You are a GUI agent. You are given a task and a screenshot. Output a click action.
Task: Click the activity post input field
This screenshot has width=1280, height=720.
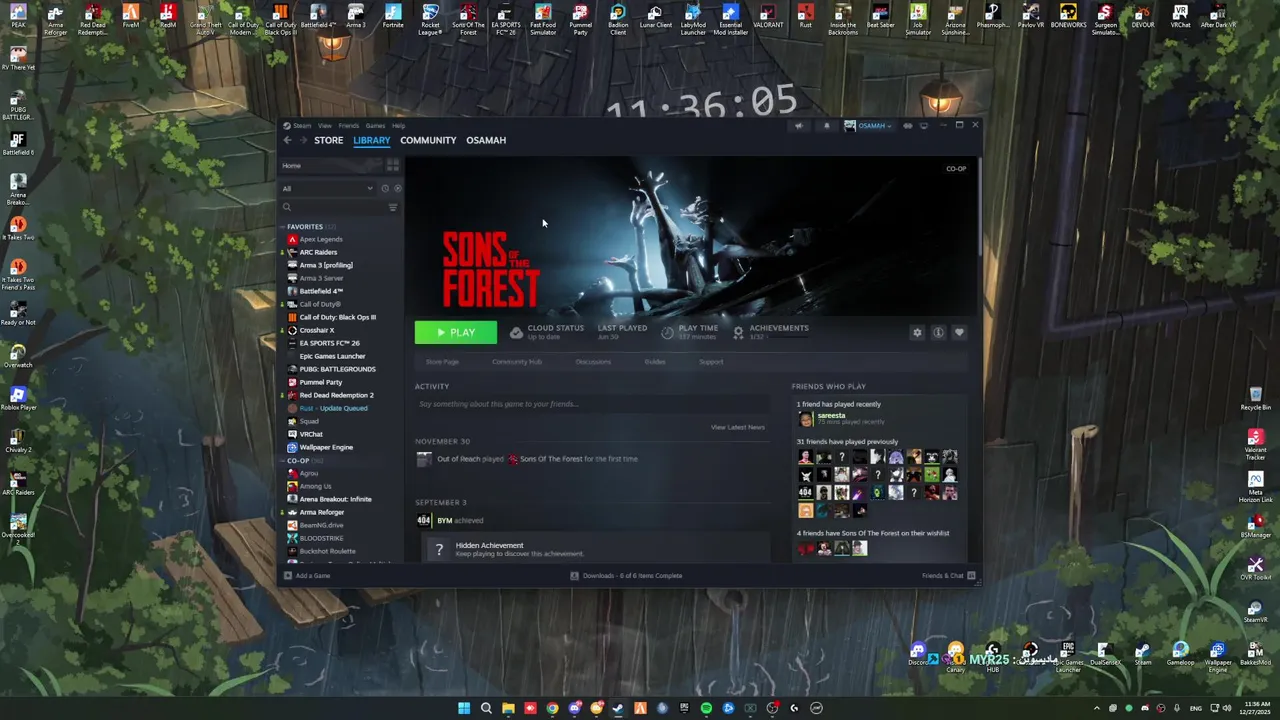coord(592,404)
